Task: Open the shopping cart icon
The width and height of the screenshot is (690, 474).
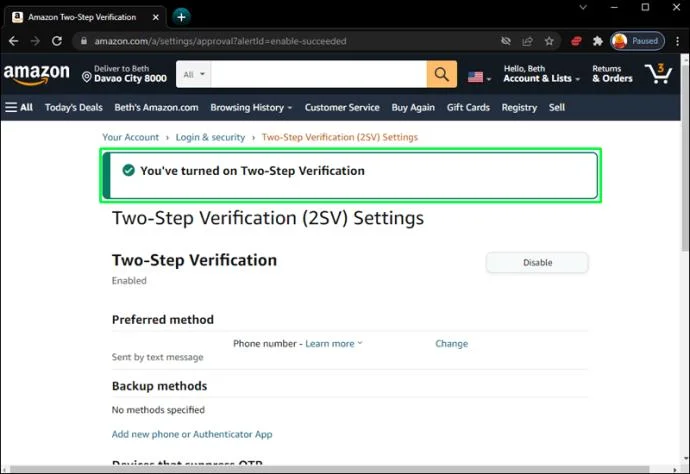Action: point(658,74)
